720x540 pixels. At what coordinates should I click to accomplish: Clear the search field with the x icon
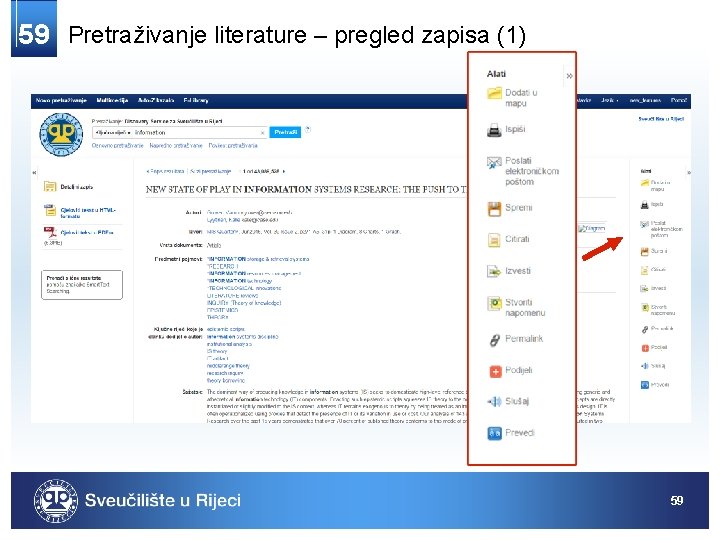[x=262, y=133]
